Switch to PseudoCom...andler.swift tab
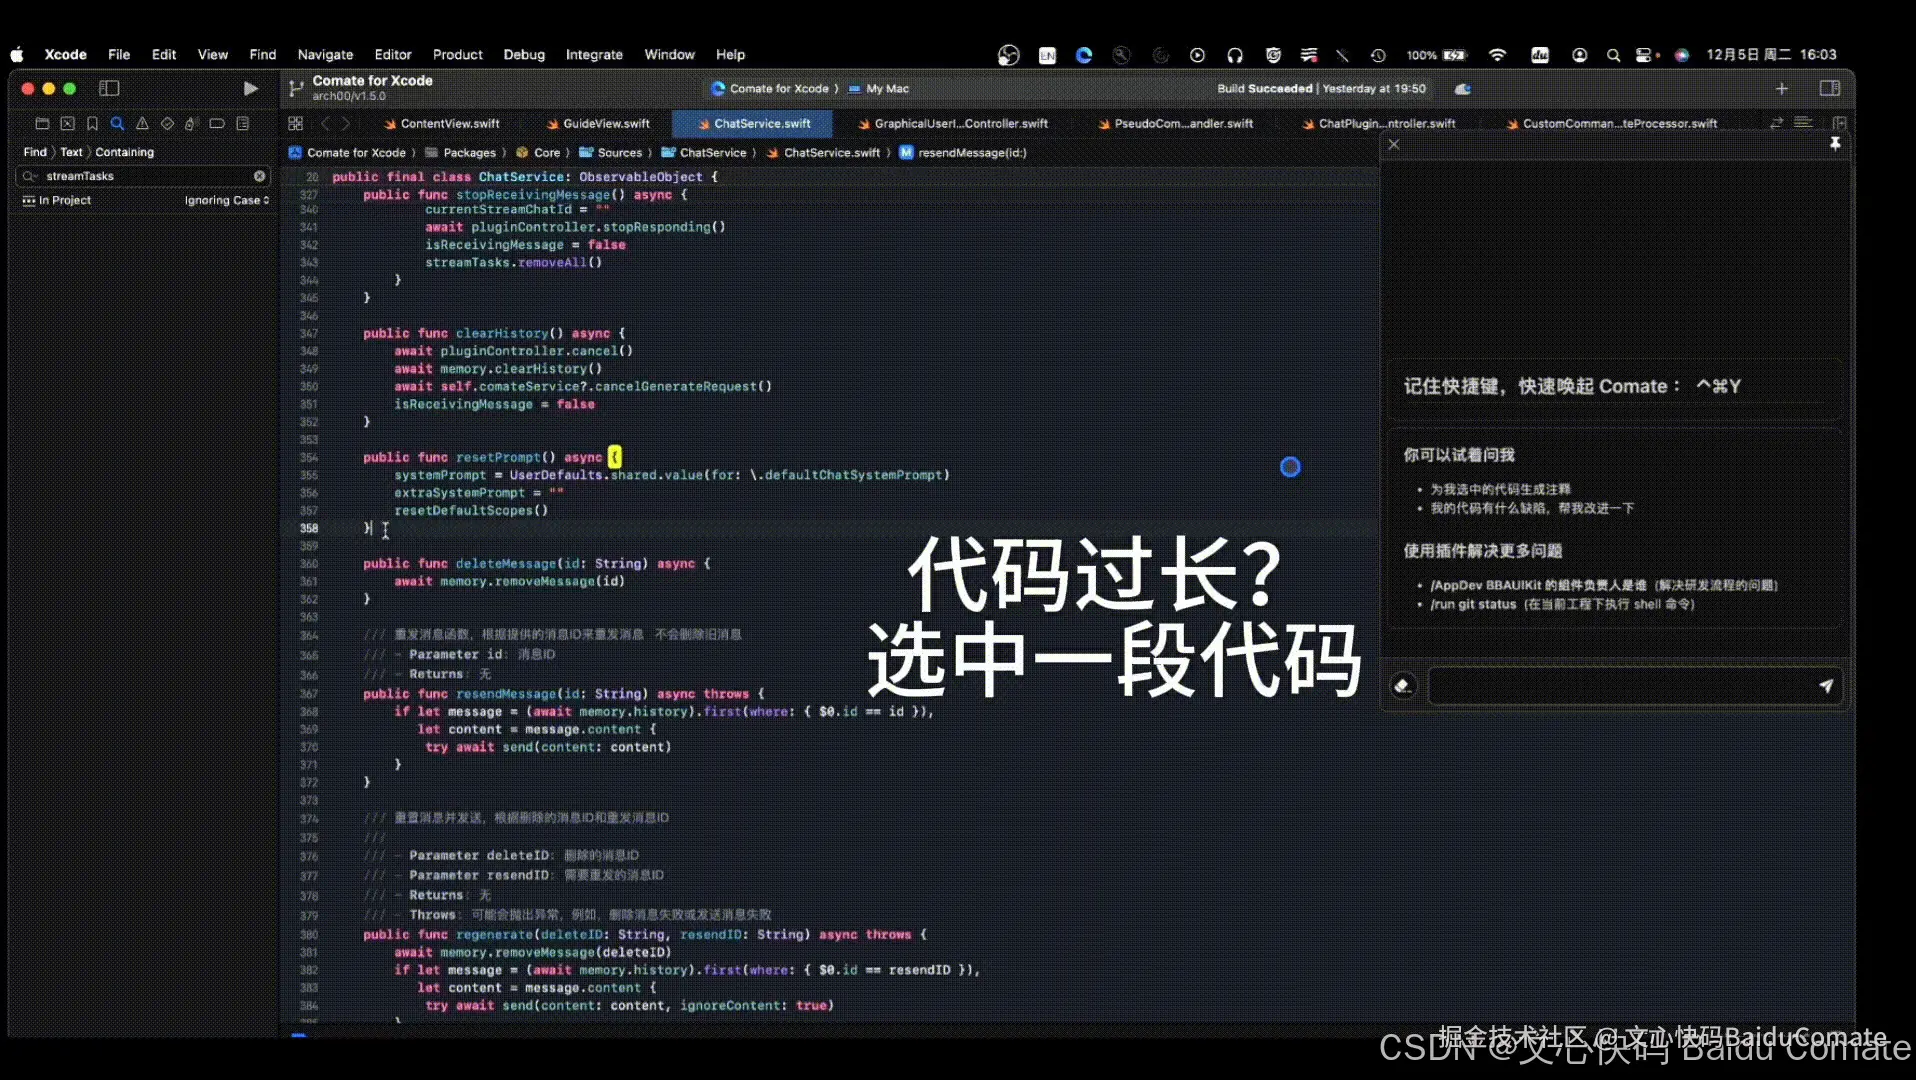 (x=1176, y=124)
